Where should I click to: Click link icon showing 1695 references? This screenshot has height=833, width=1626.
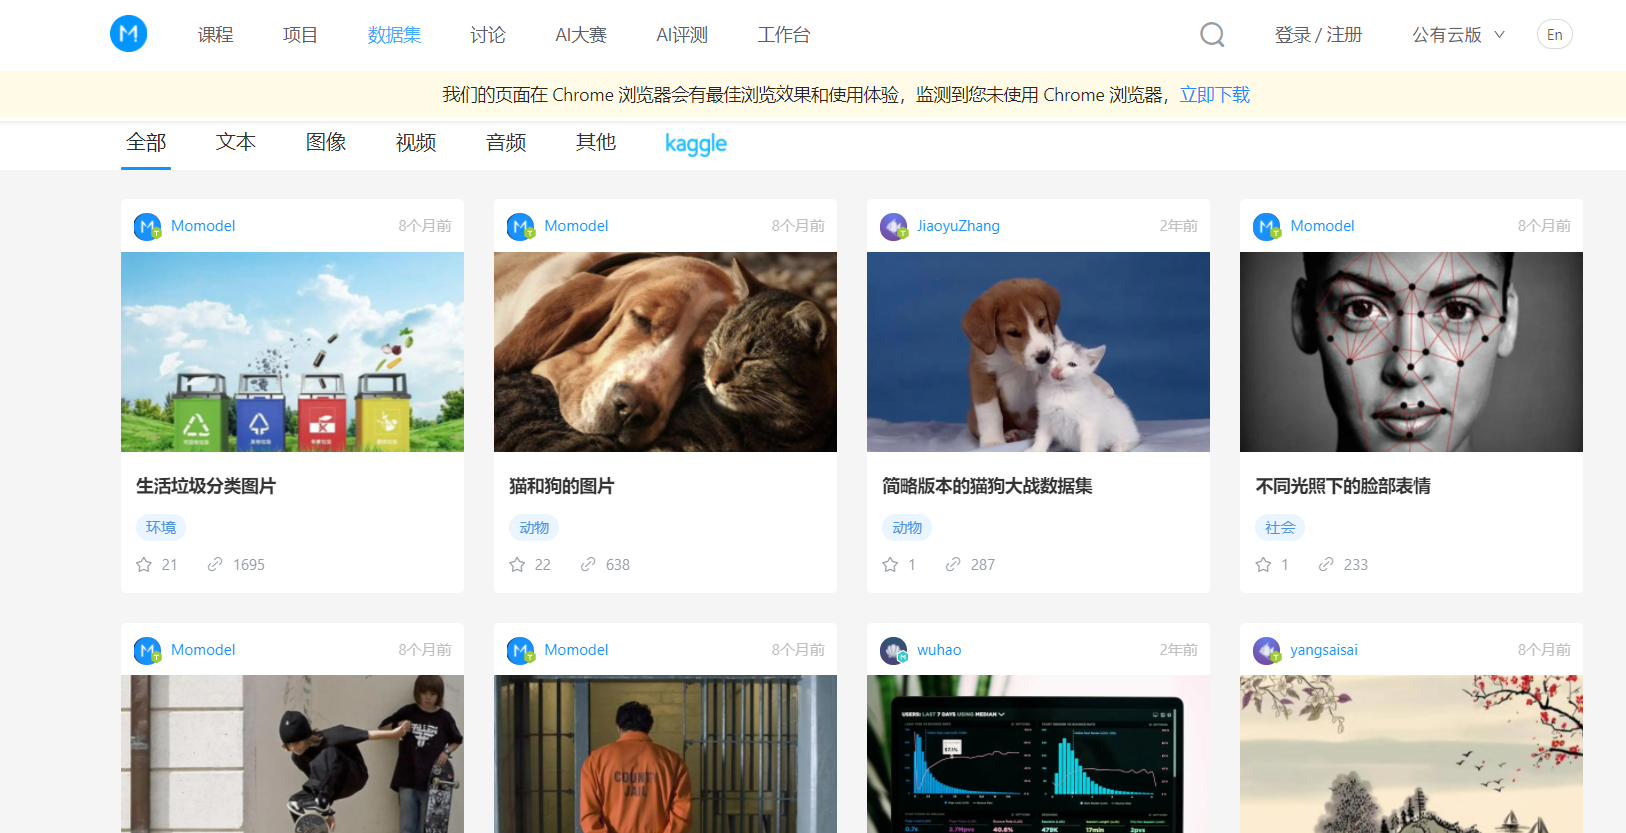point(215,565)
